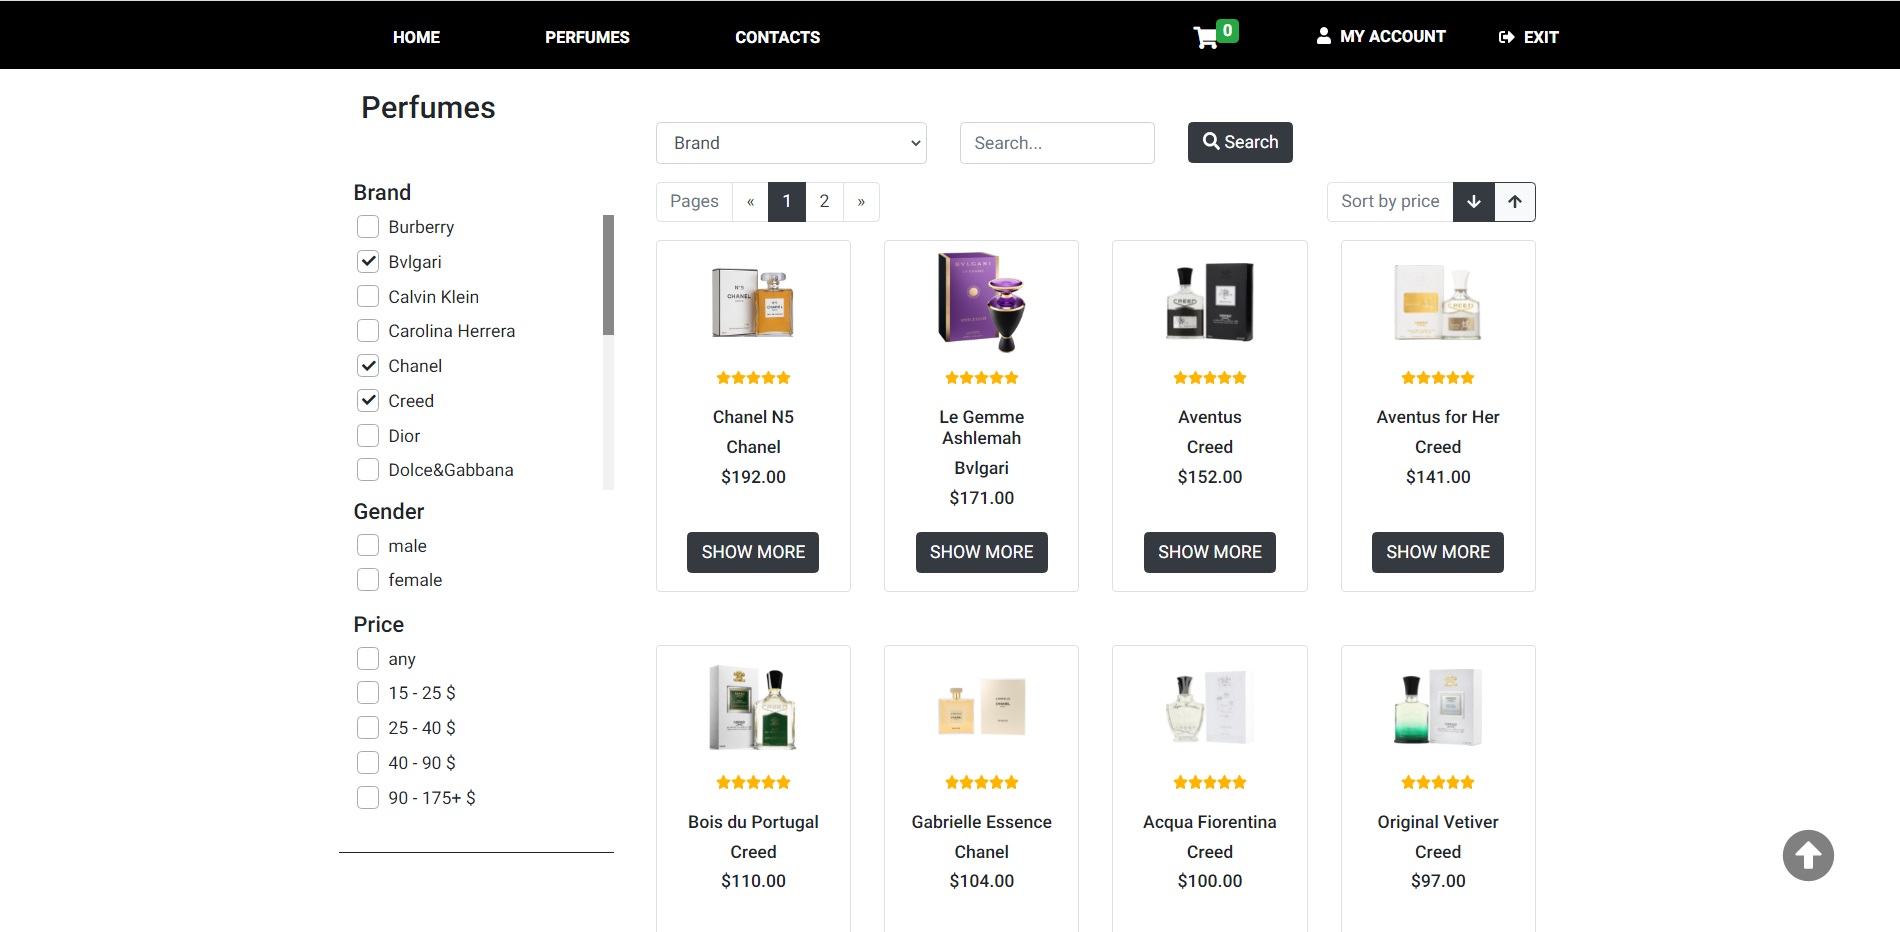Open the Chanel N5 product image
This screenshot has height=932, width=1900.
click(x=753, y=302)
